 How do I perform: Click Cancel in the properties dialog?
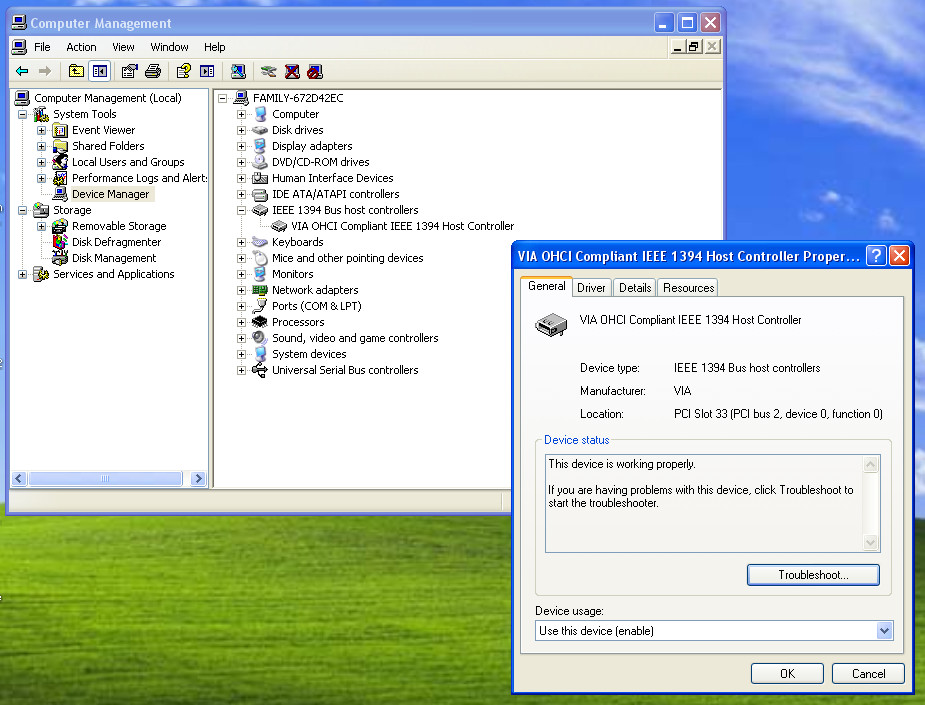point(868,674)
